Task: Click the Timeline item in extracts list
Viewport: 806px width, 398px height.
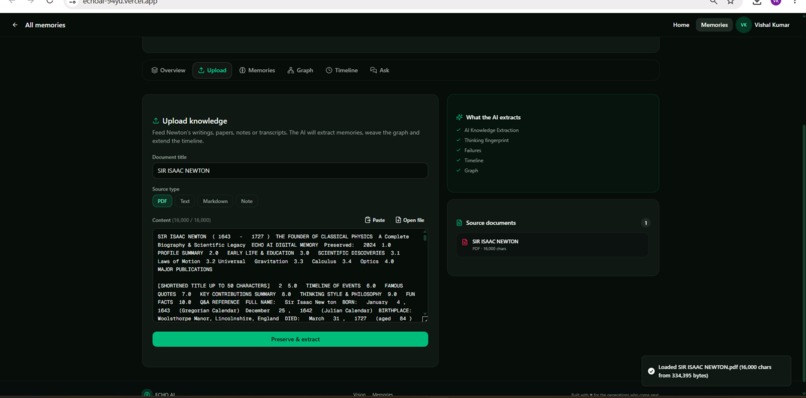Action: 473,160
